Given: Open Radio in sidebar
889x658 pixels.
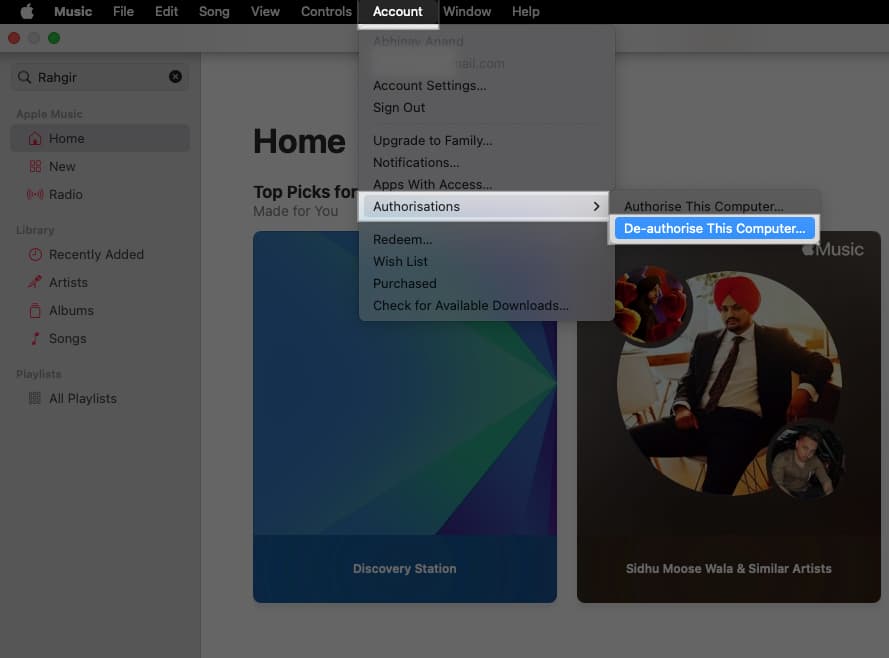Looking at the screenshot, I should (x=100, y=194).
